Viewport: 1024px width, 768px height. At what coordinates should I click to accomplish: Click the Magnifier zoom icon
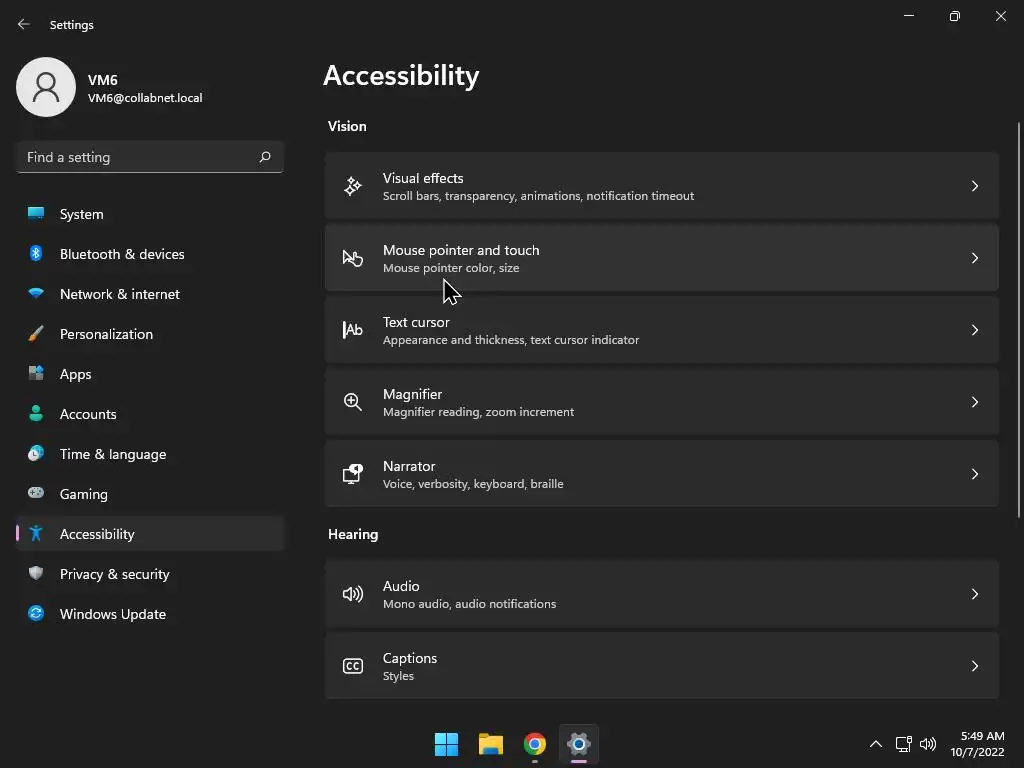(353, 402)
